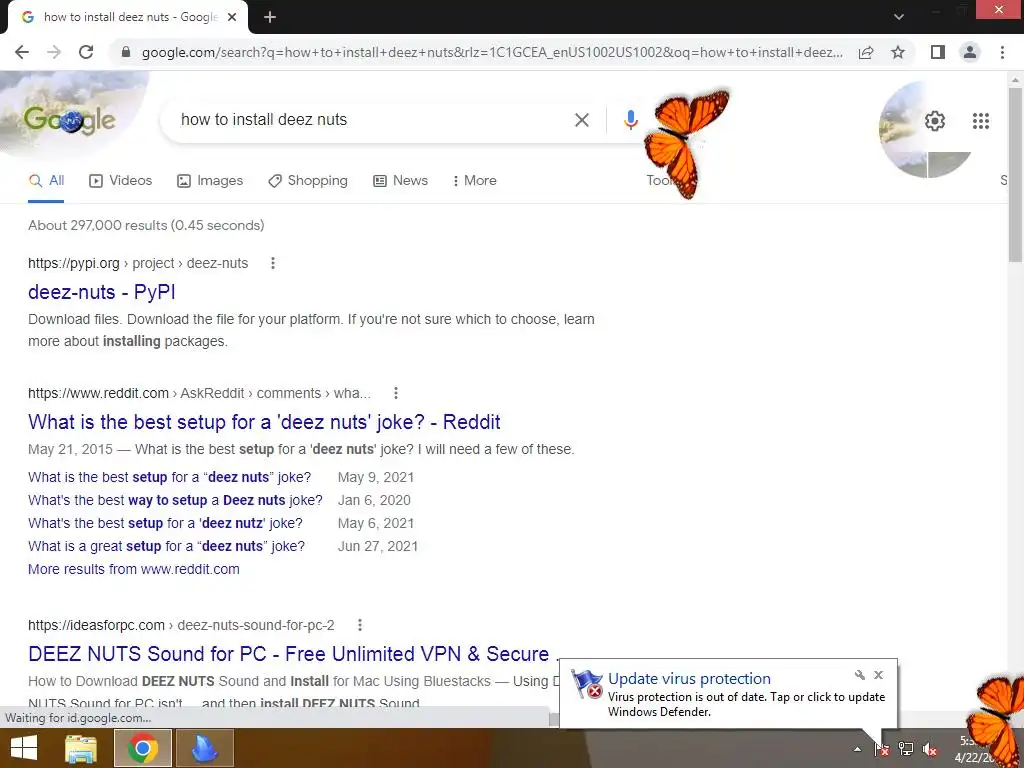View site info via the padlock icon

click(x=126, y=52)
